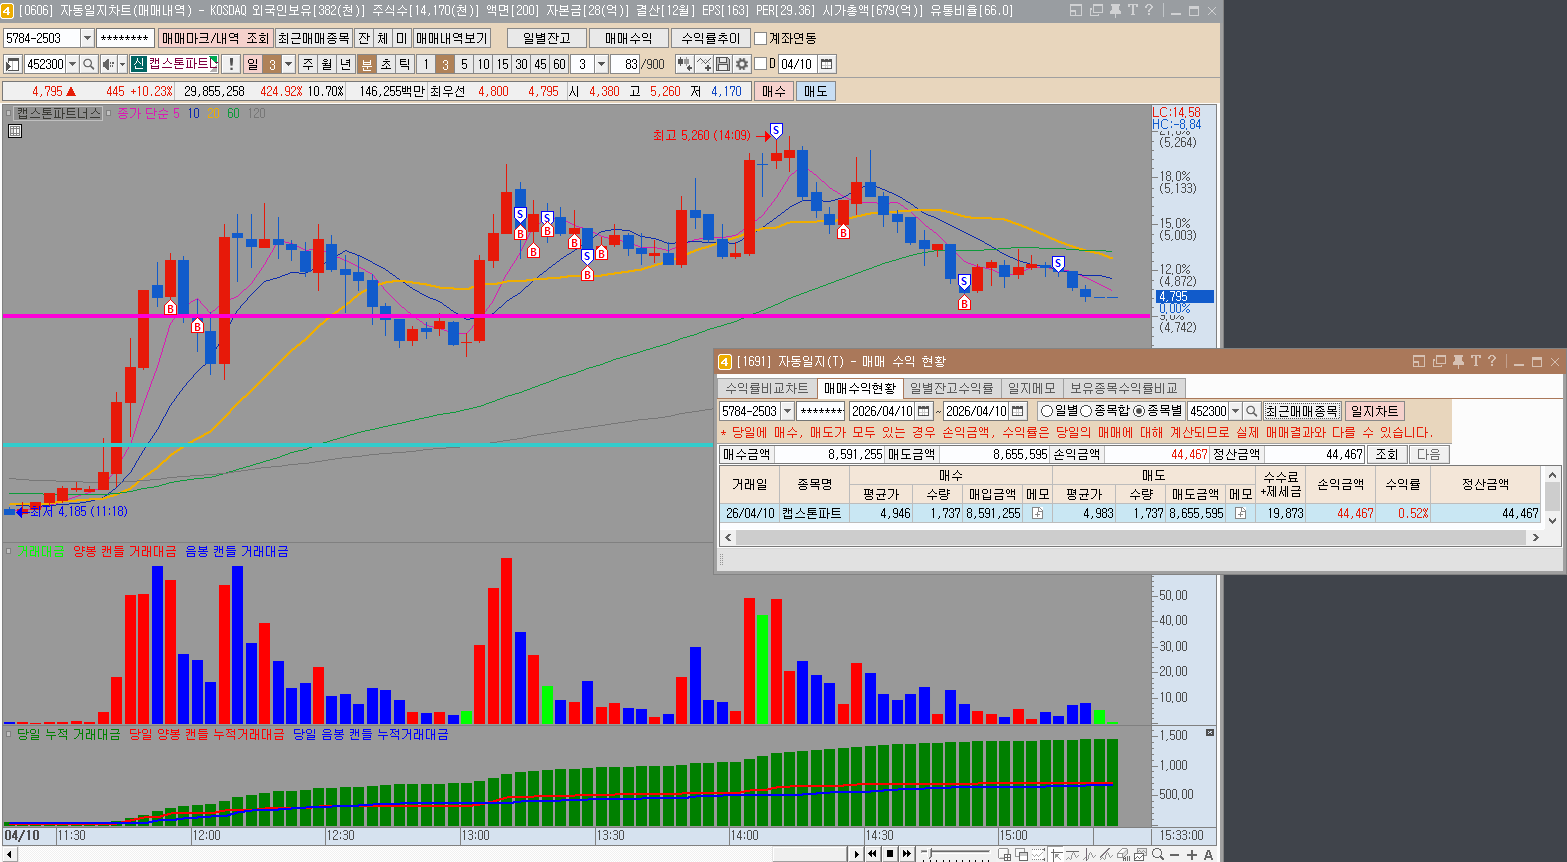Click the stop button in chart playback controls
The height and width of the screenshot is (862, 1567).
click(x=890, y=854)
